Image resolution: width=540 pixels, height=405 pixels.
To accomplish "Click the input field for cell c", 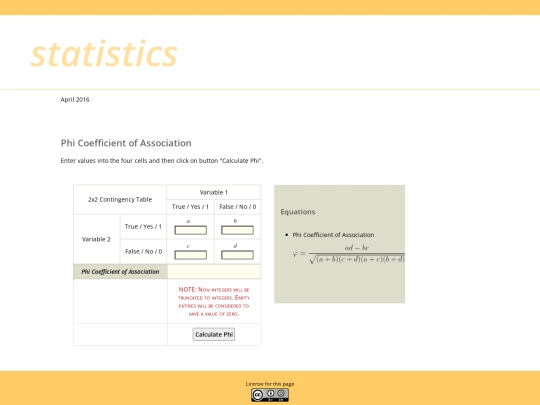I will pyautogui.click(x=190, y=255).
